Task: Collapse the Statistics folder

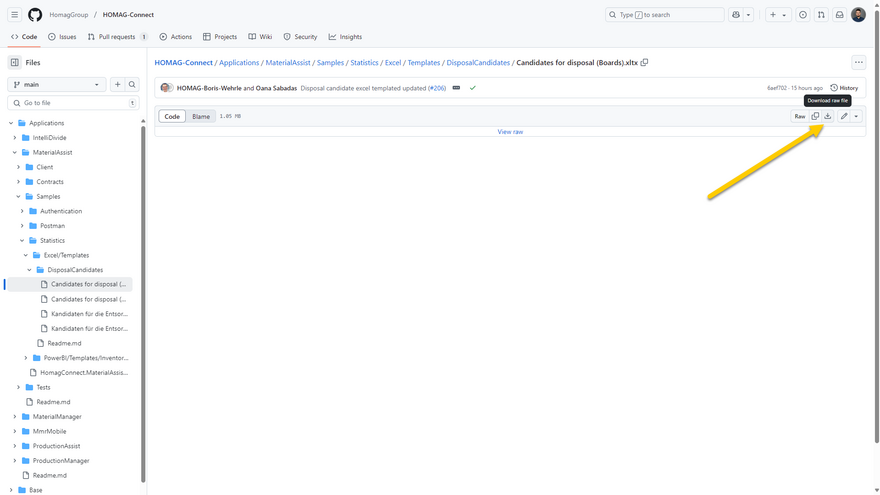Action: [22, 240]
